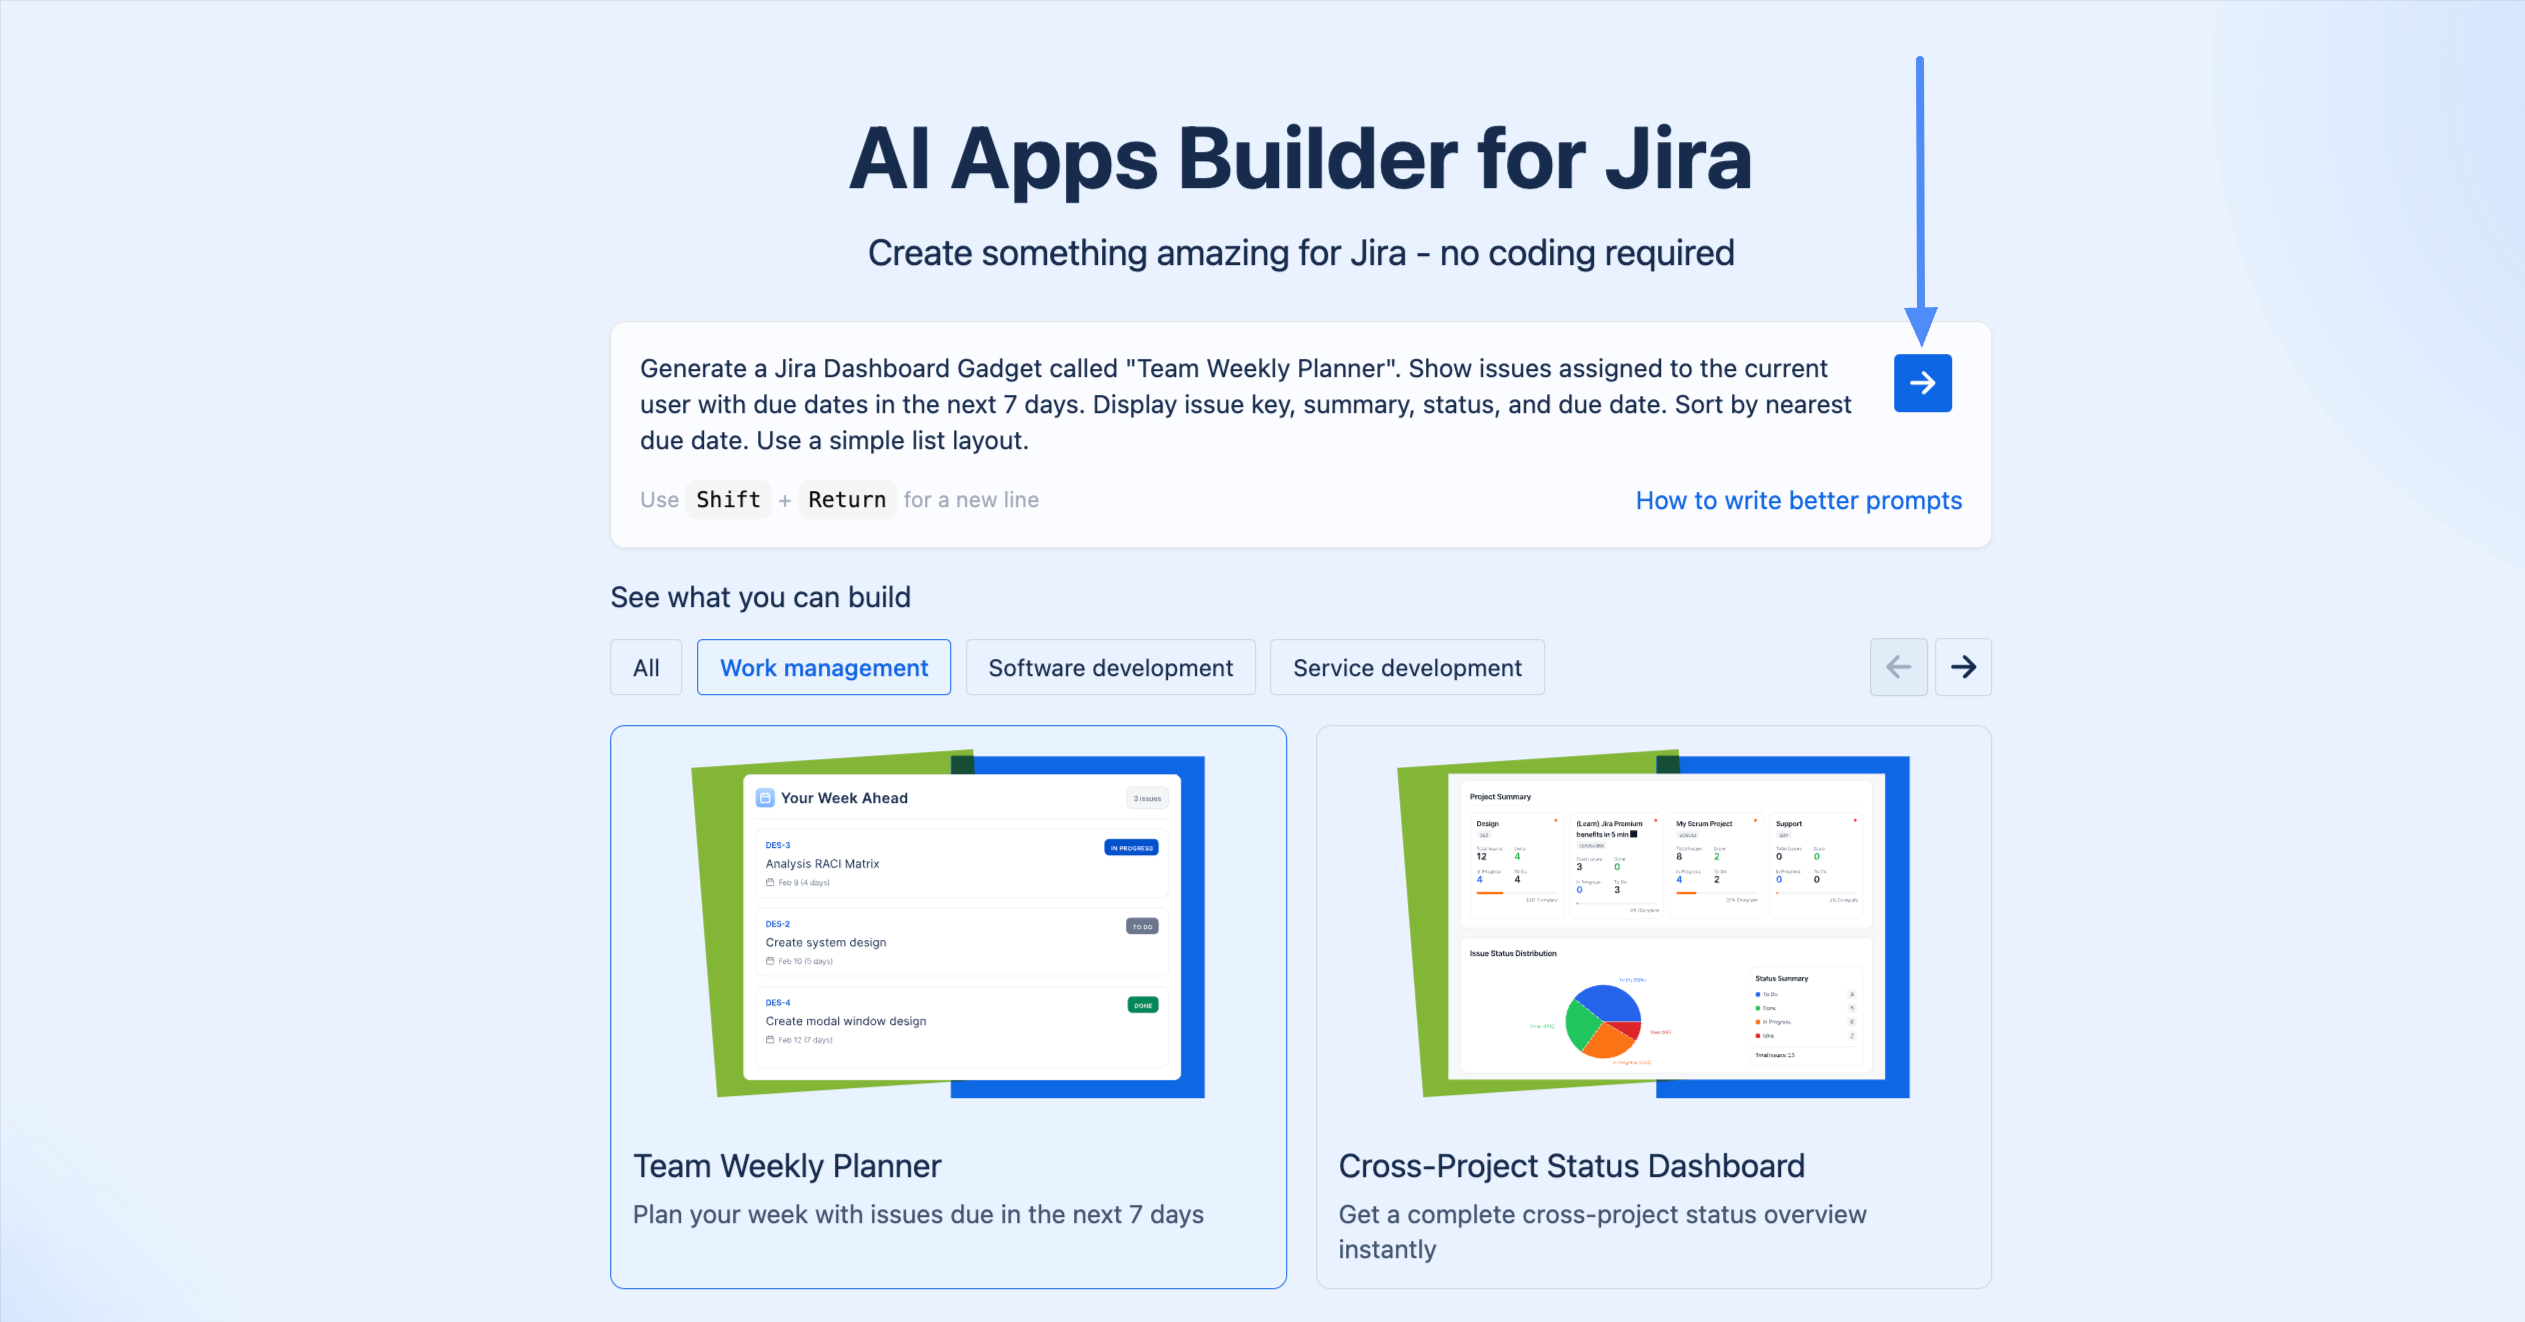Submit the prompt with the blue arrow button
Image resolution: width=2525 pixels, height=1322 pixels.
point(1922,383)
